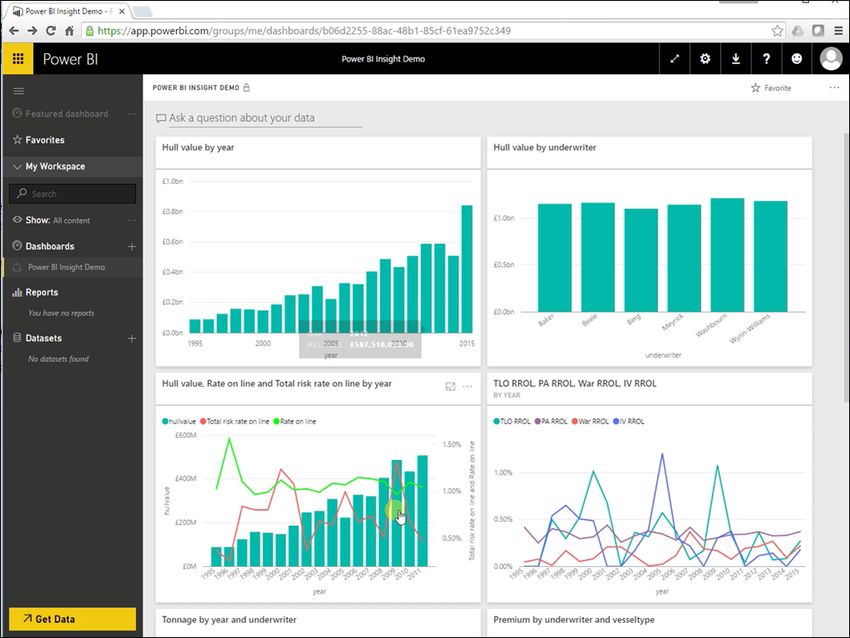Collapse the navigation pane hamburger icon

(x=19, y=91)
